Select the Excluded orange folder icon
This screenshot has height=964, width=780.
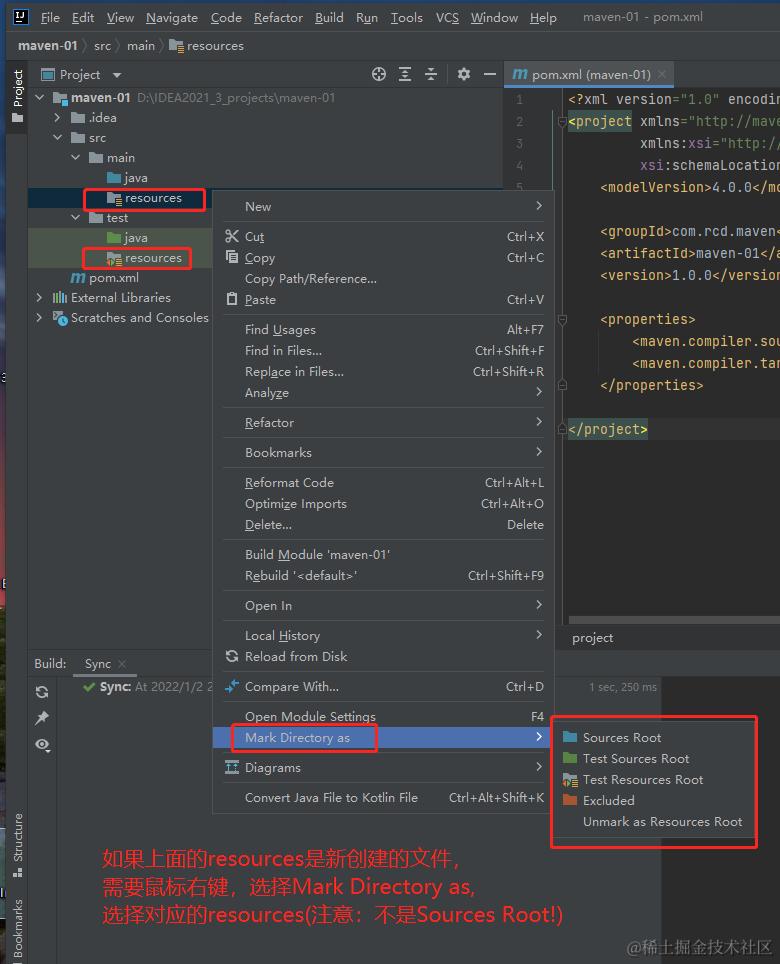[570, 800]
